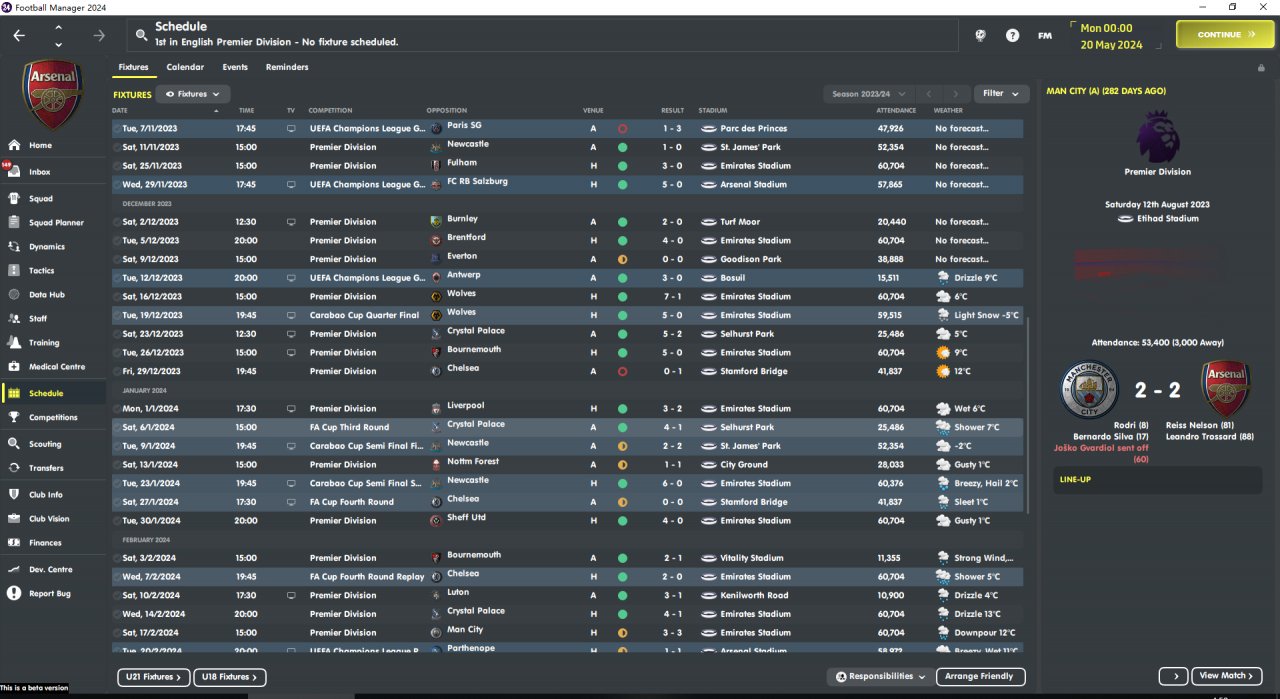Click the help question mark icon

[1013, 35]
